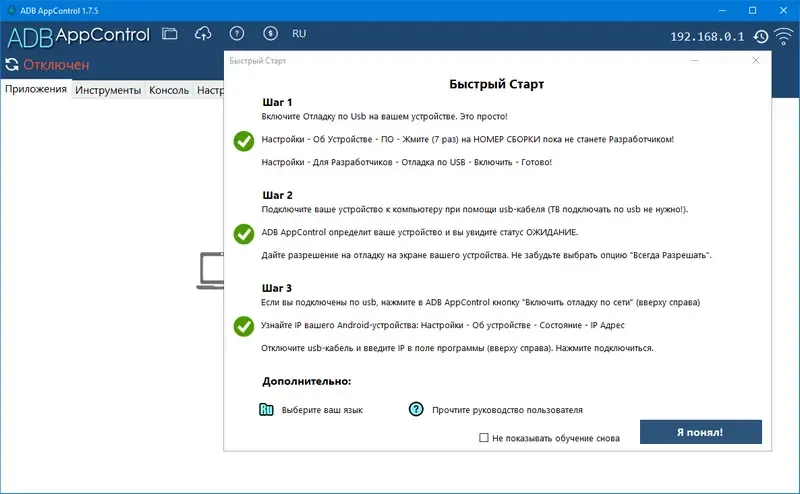Image resolution: width=800 pixels, height=494 pixels.
Task: Click line starting Отключите usb-кабель
Action: coord(457,348)
